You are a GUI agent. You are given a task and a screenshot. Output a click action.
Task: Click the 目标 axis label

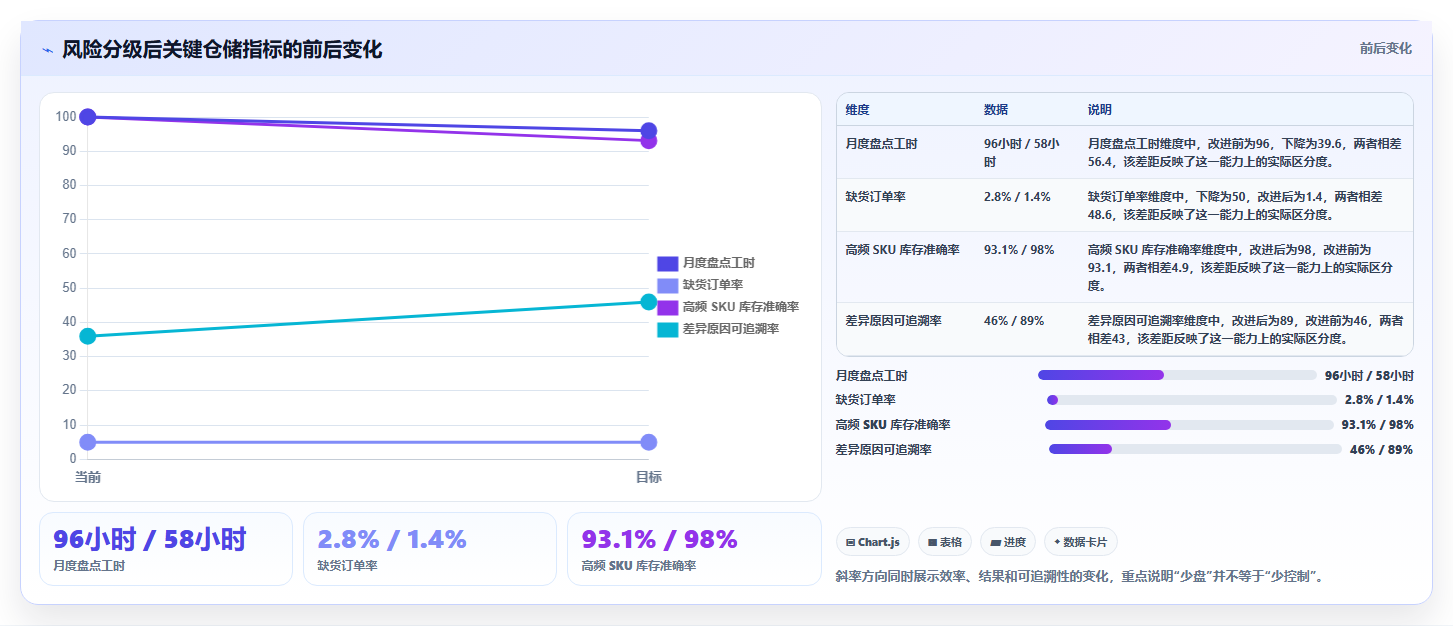(649, 477)
